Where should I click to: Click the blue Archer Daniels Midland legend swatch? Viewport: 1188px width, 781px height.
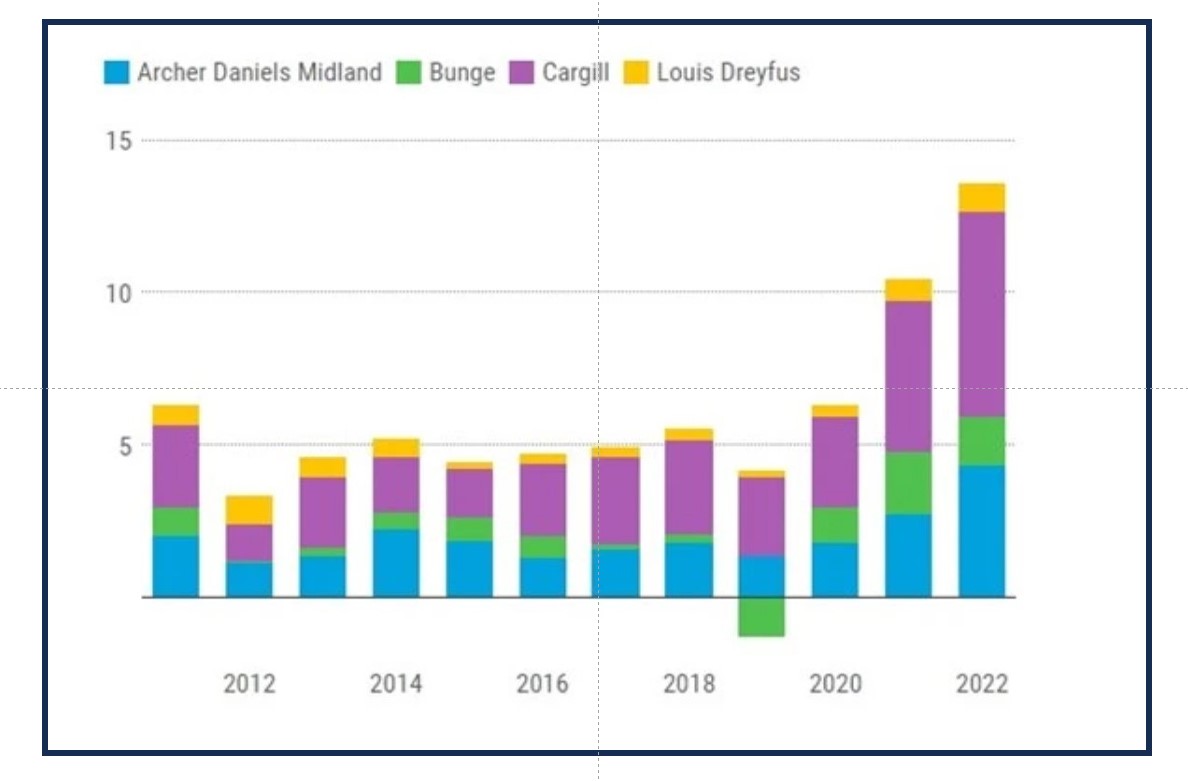coord(117,73)
